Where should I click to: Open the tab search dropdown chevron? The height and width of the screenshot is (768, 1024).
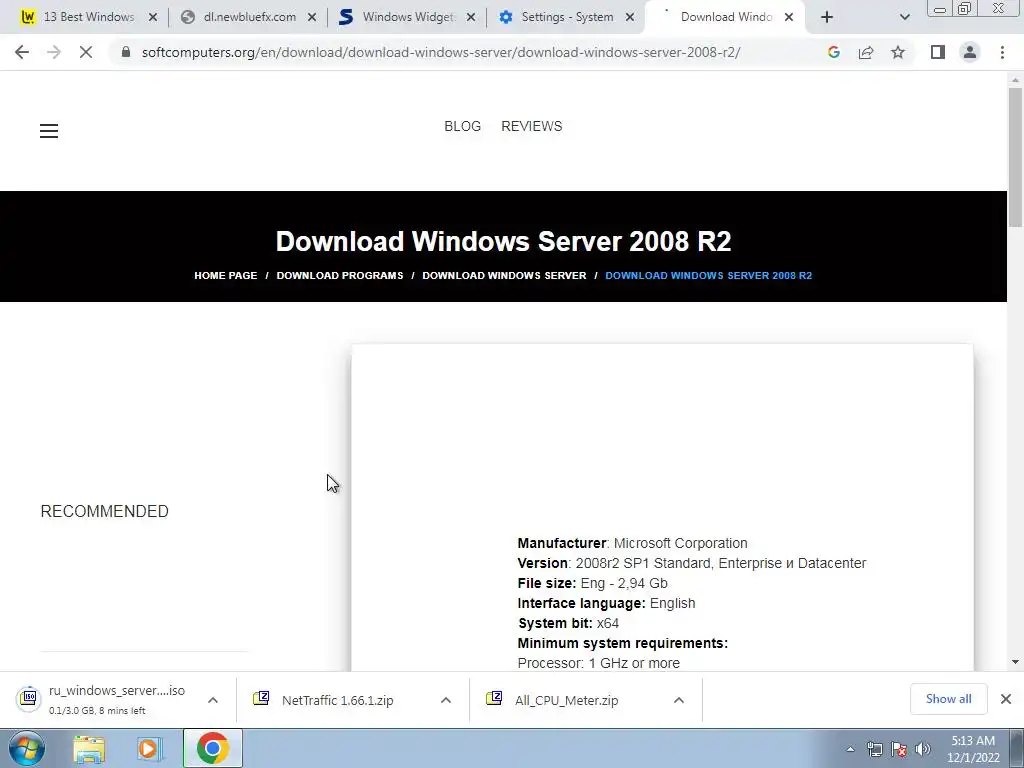coord(904,17)
